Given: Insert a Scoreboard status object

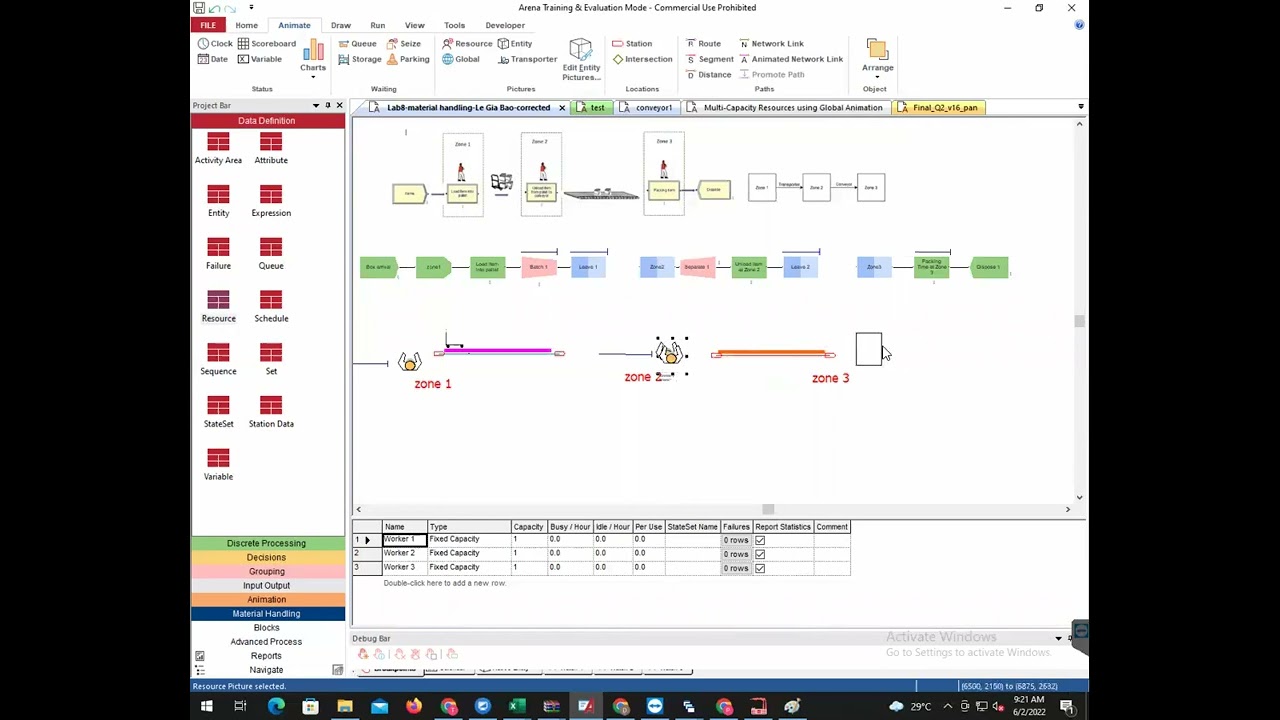Looking at the screenshot, I should [266, 44].
